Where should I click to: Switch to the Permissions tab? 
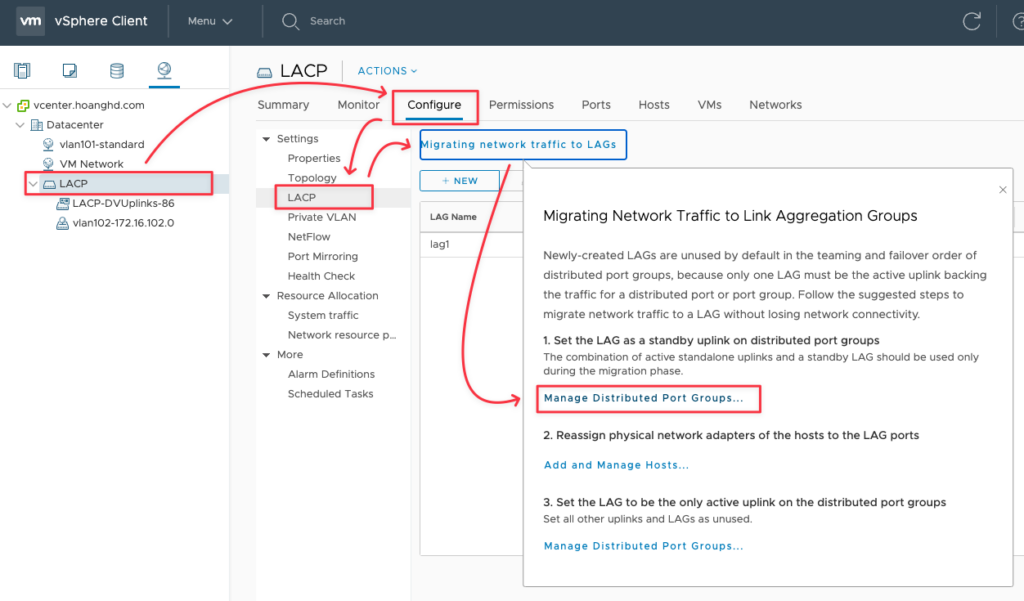(x=521, y=105)
